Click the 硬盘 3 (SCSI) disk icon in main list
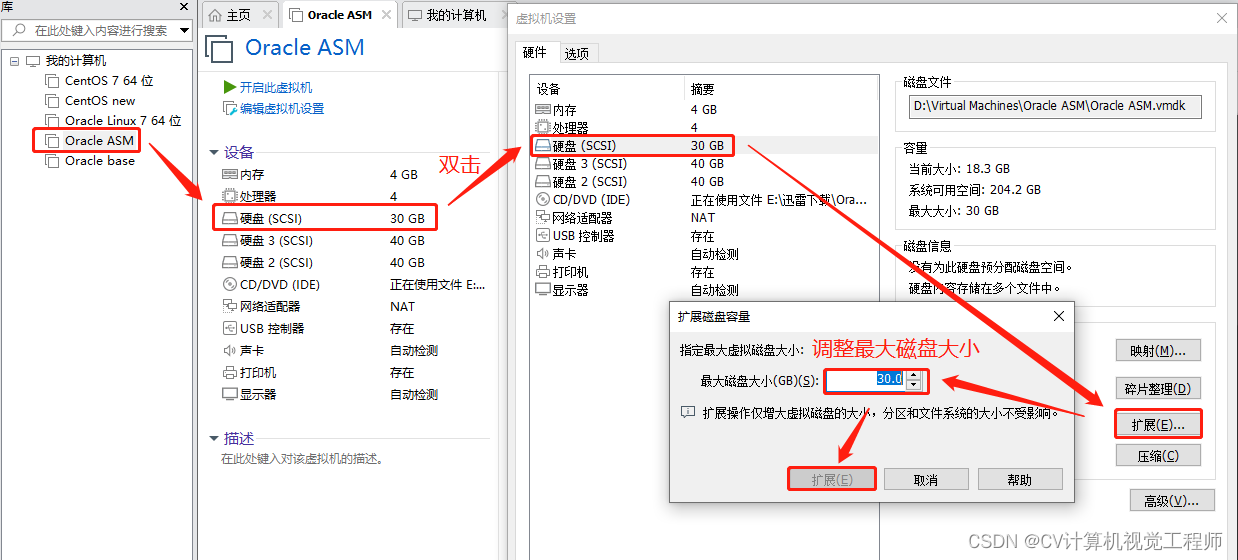This screenshot has width=1238, height=560. pyautogui.click(x=229, y=240)
